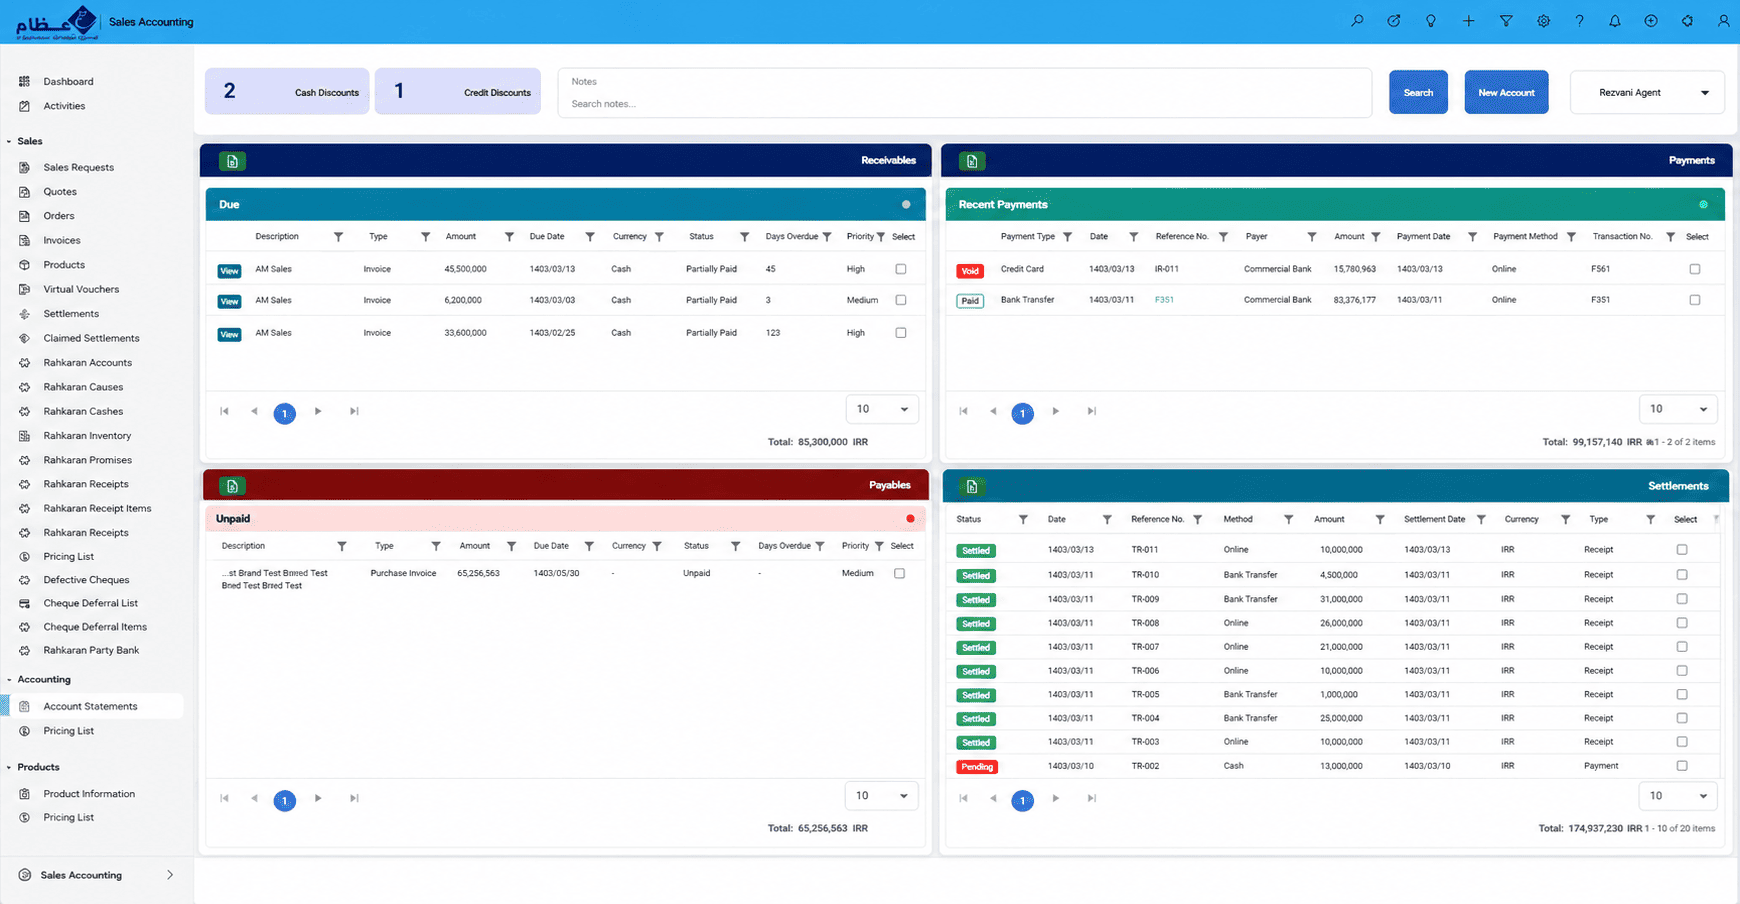Open notifications bell icon
The width and height of the screenshot is (1740, 904).
click(x=1615, y=21)
